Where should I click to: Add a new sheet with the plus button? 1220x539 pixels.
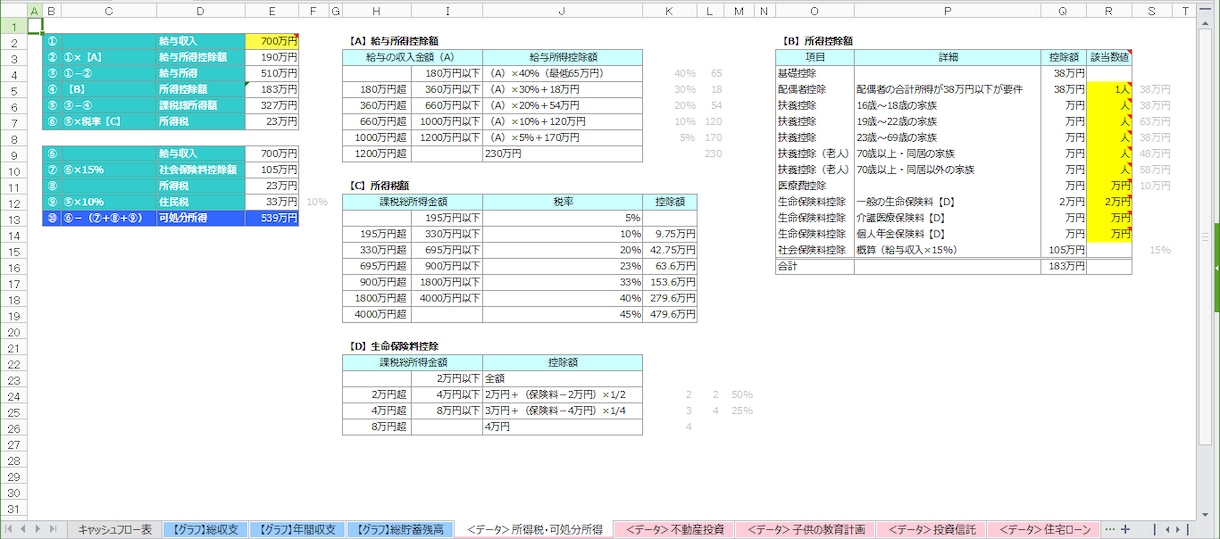pyautogui.click(x=1125, y=529)
